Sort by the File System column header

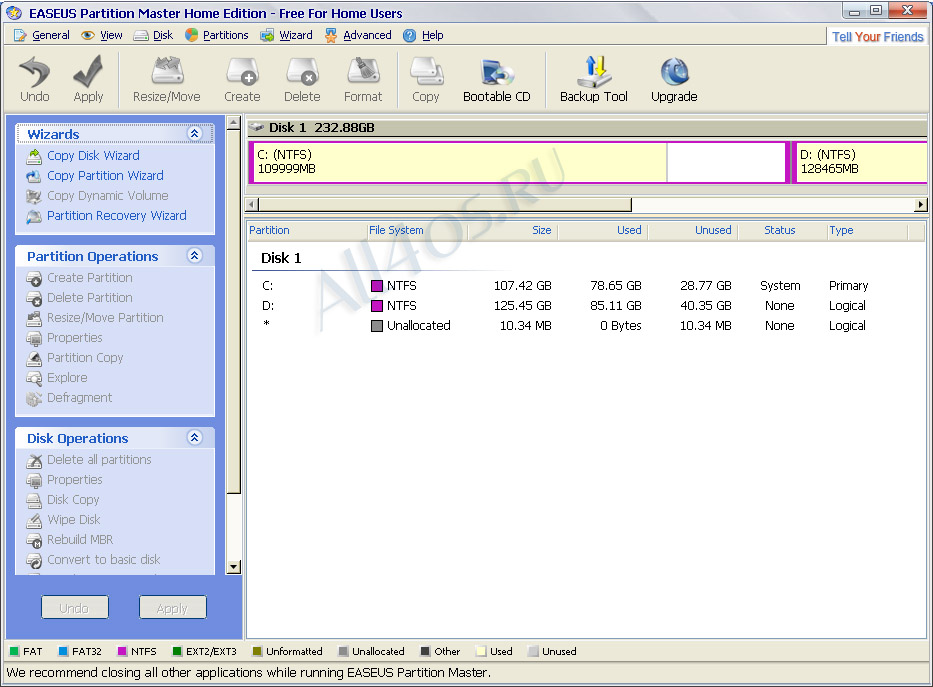pyautogui.click(x=417, y=231)
